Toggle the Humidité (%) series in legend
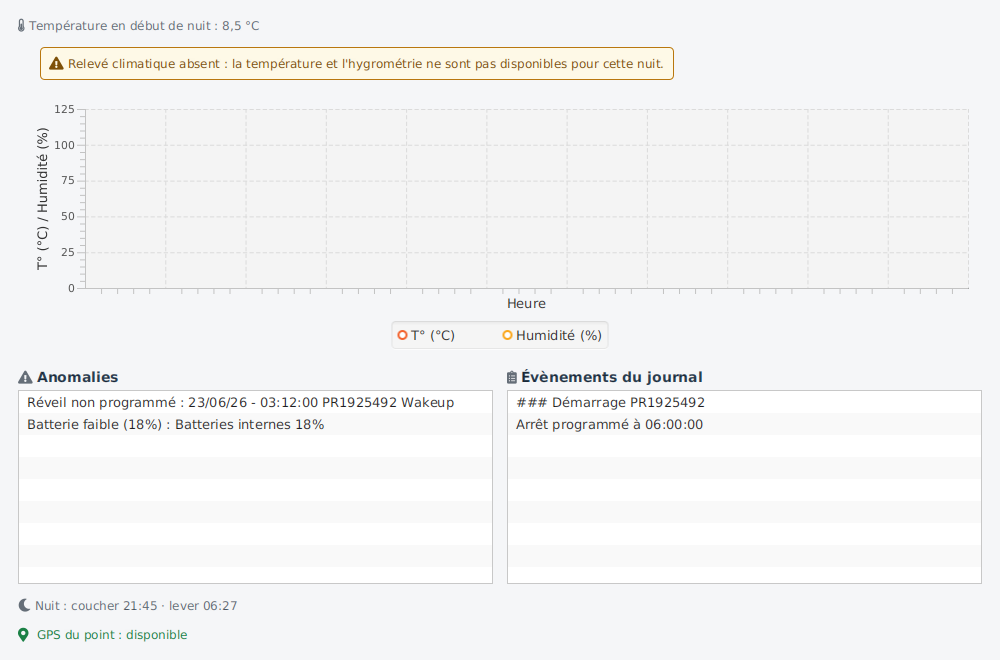 pyautogui.click(x=552, y=335)
